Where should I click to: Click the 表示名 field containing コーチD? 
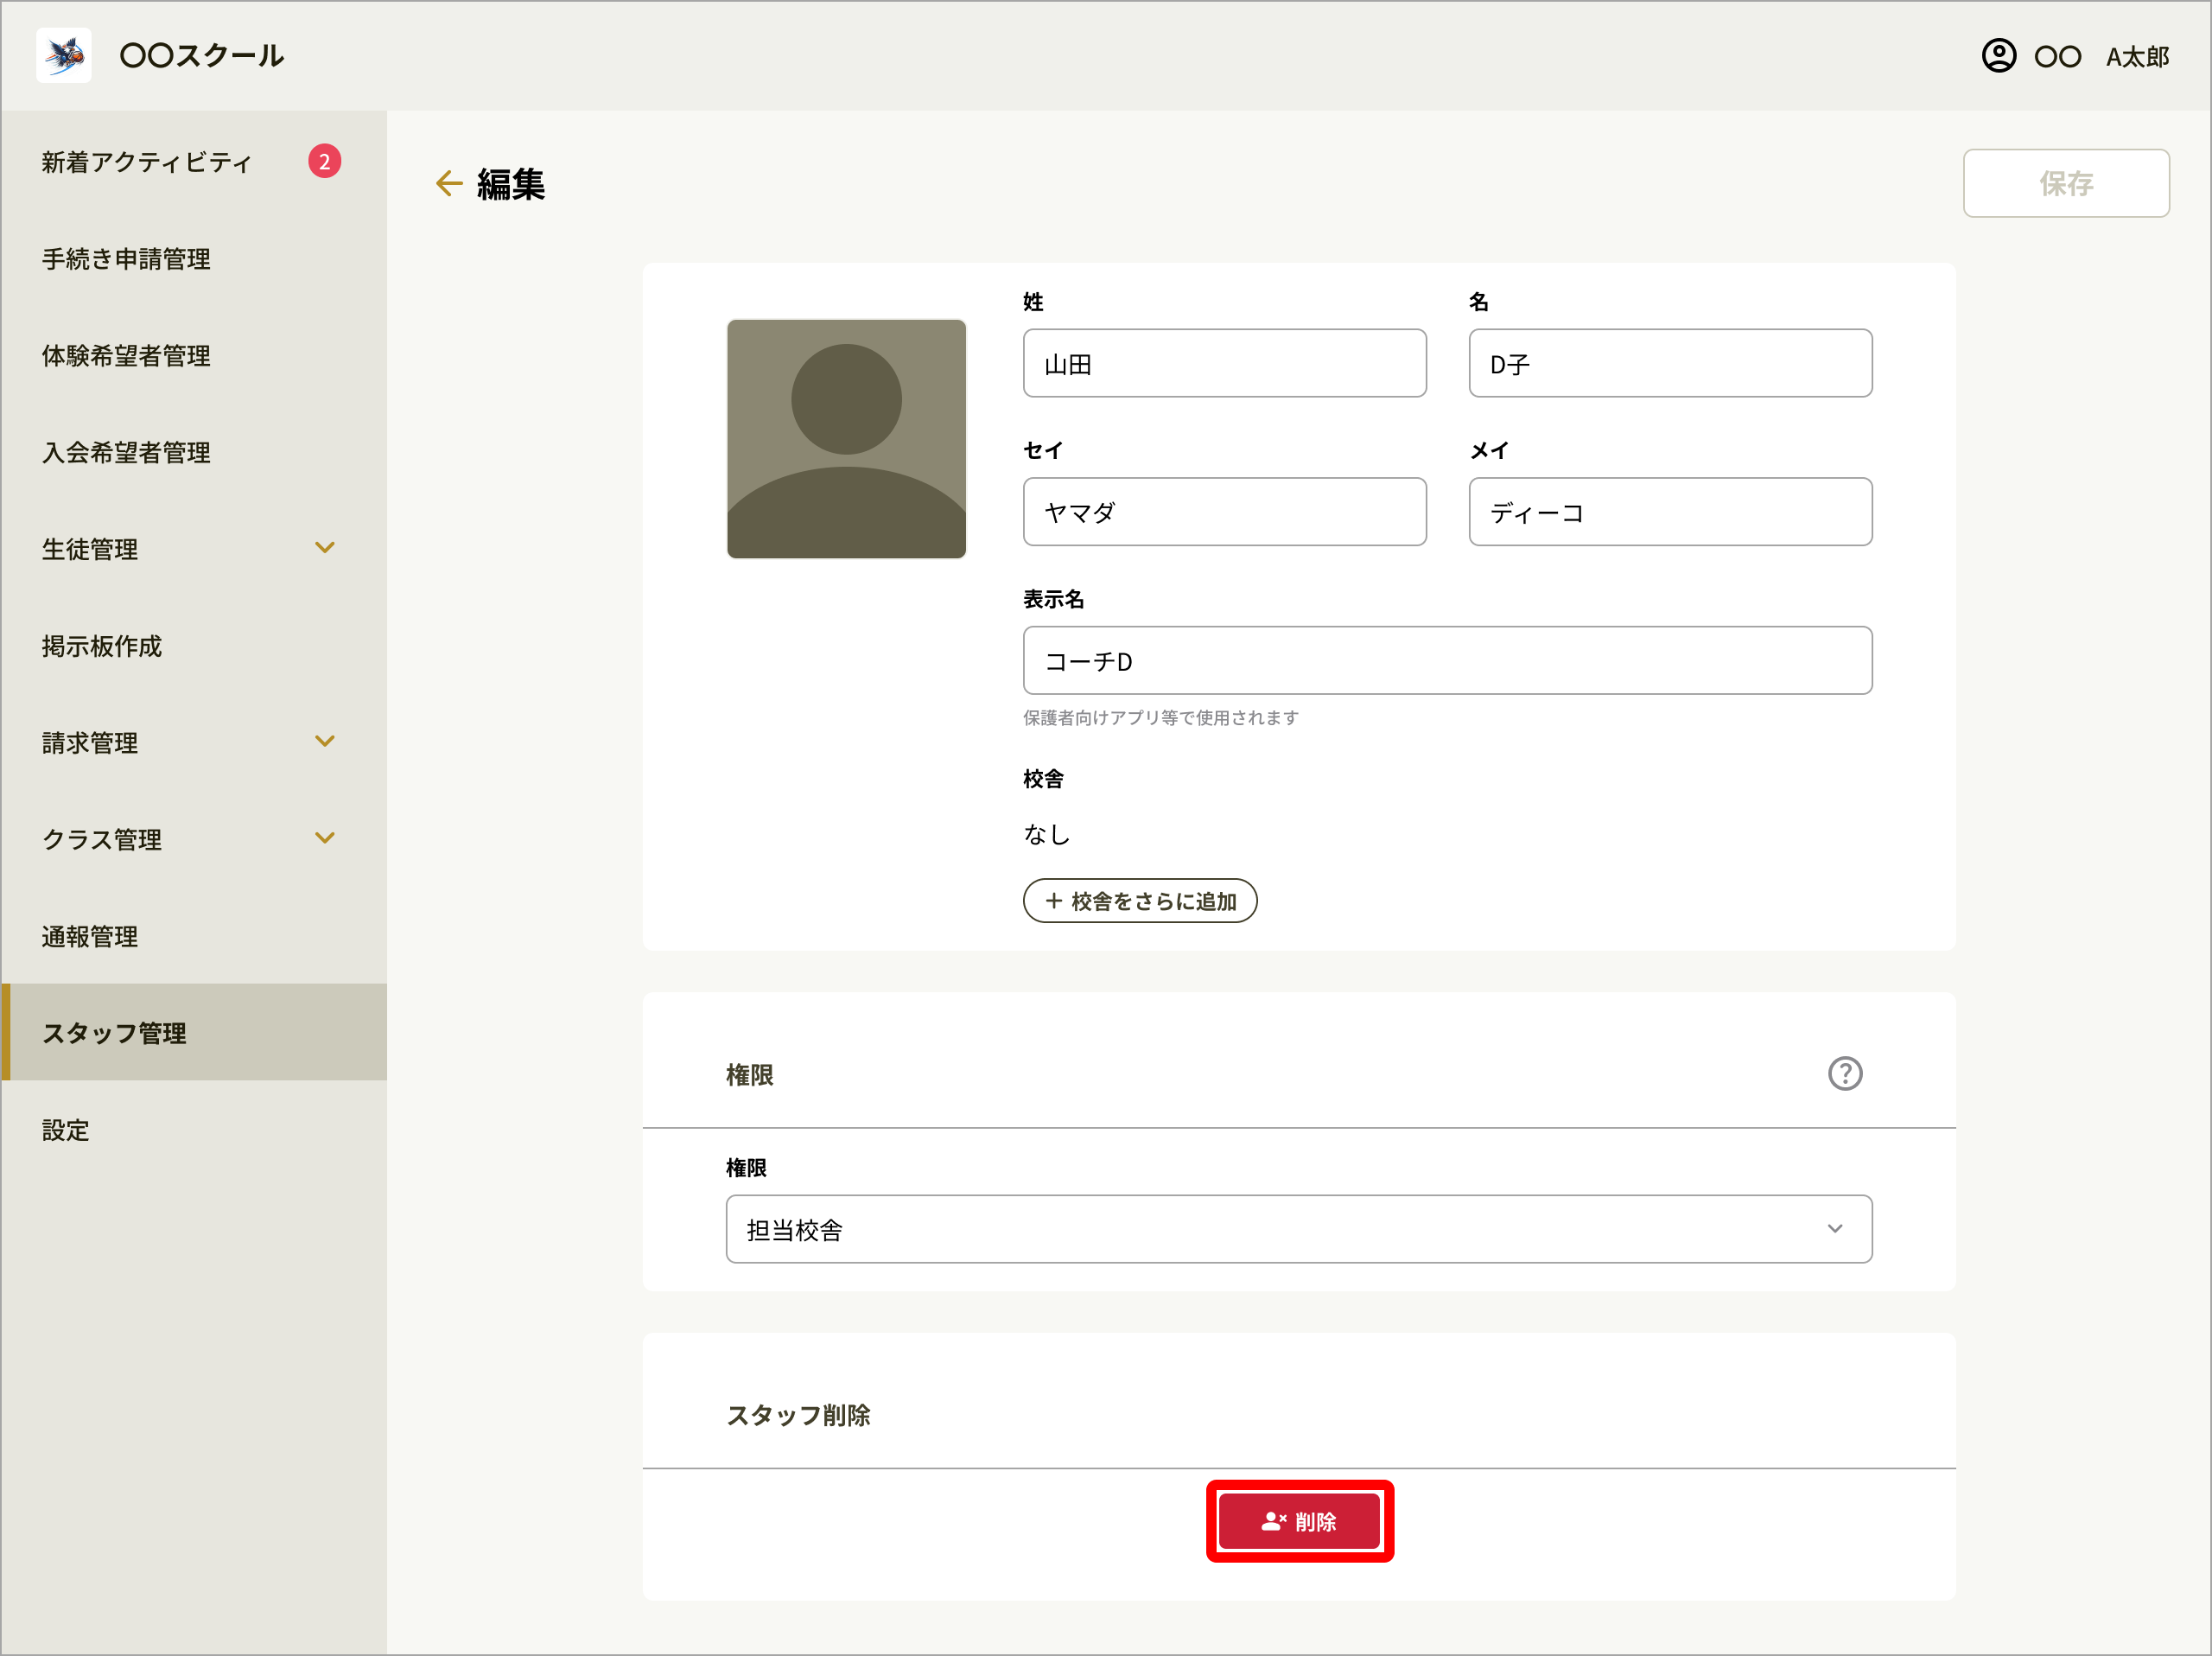coord(1447,660)
